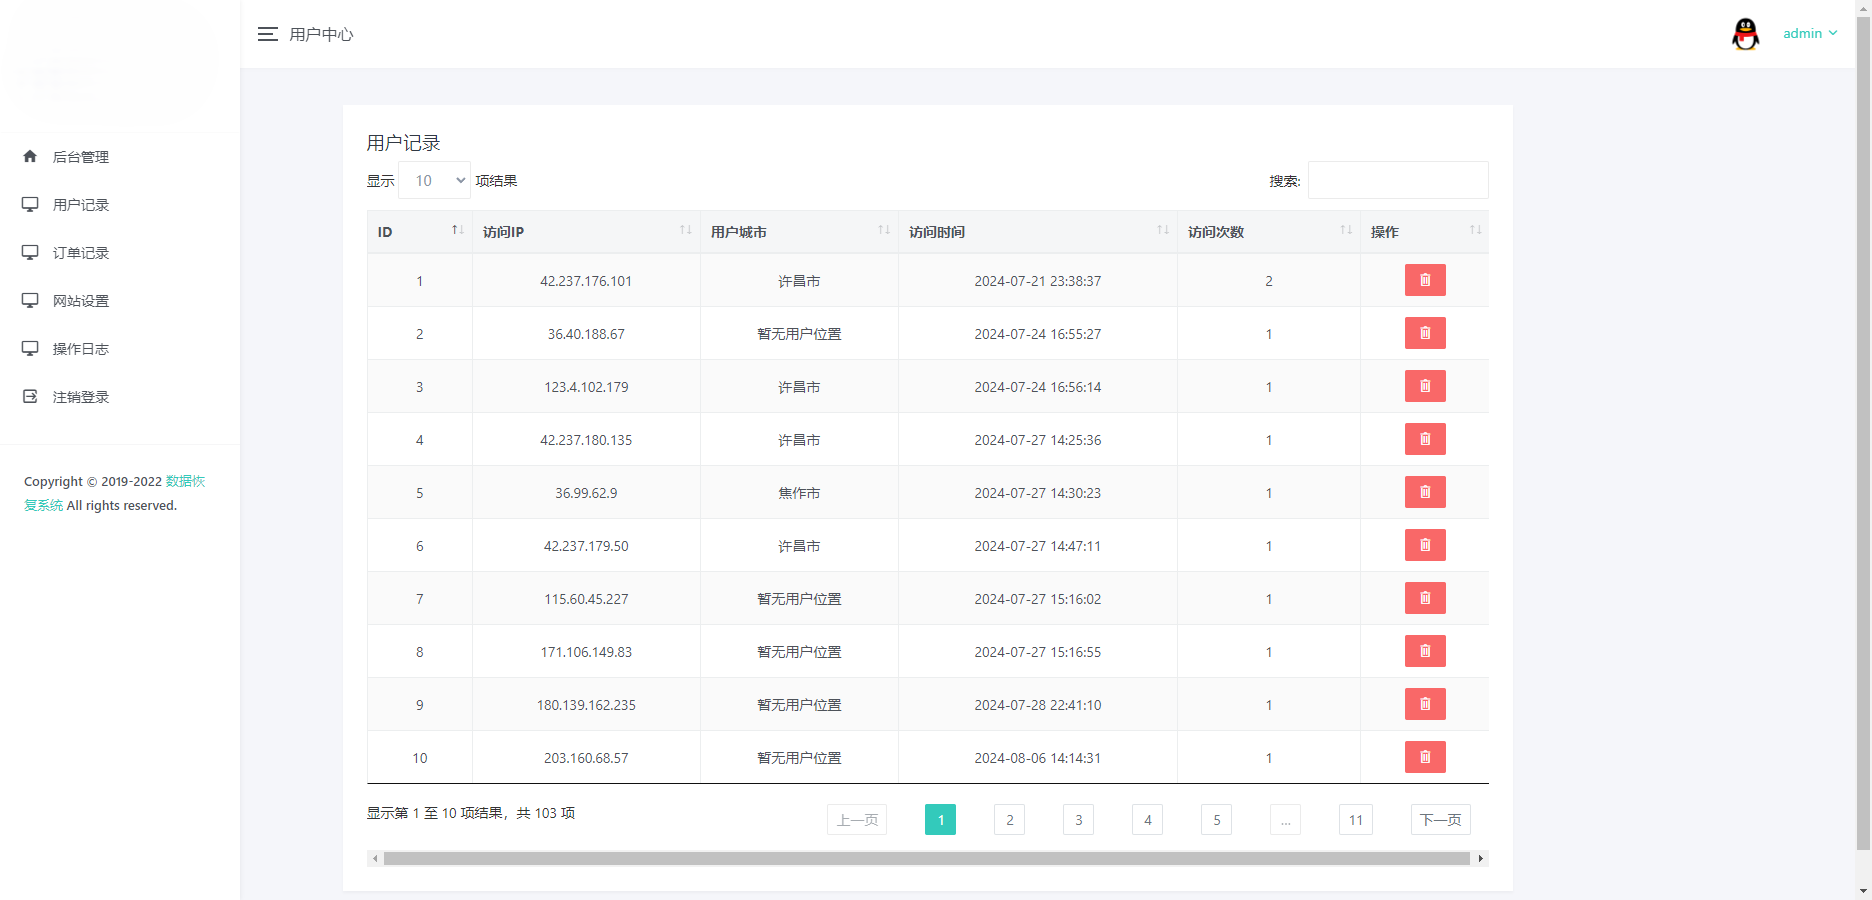Open the 显示 results-per-page dropdown

[x=435, y=180]
